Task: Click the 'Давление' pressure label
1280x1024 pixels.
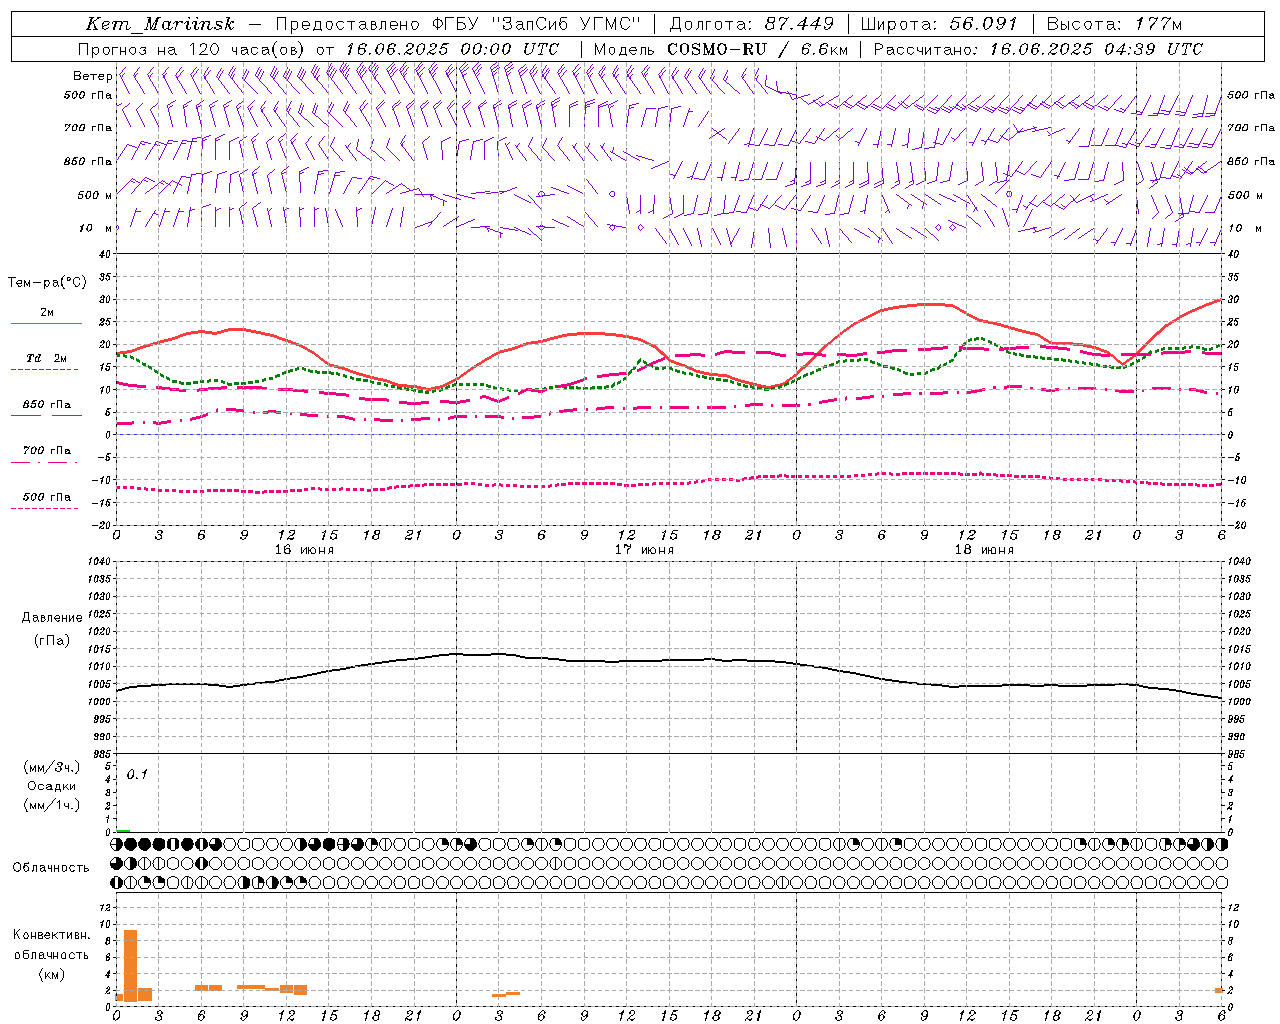Action: click(x=51, y=618)
